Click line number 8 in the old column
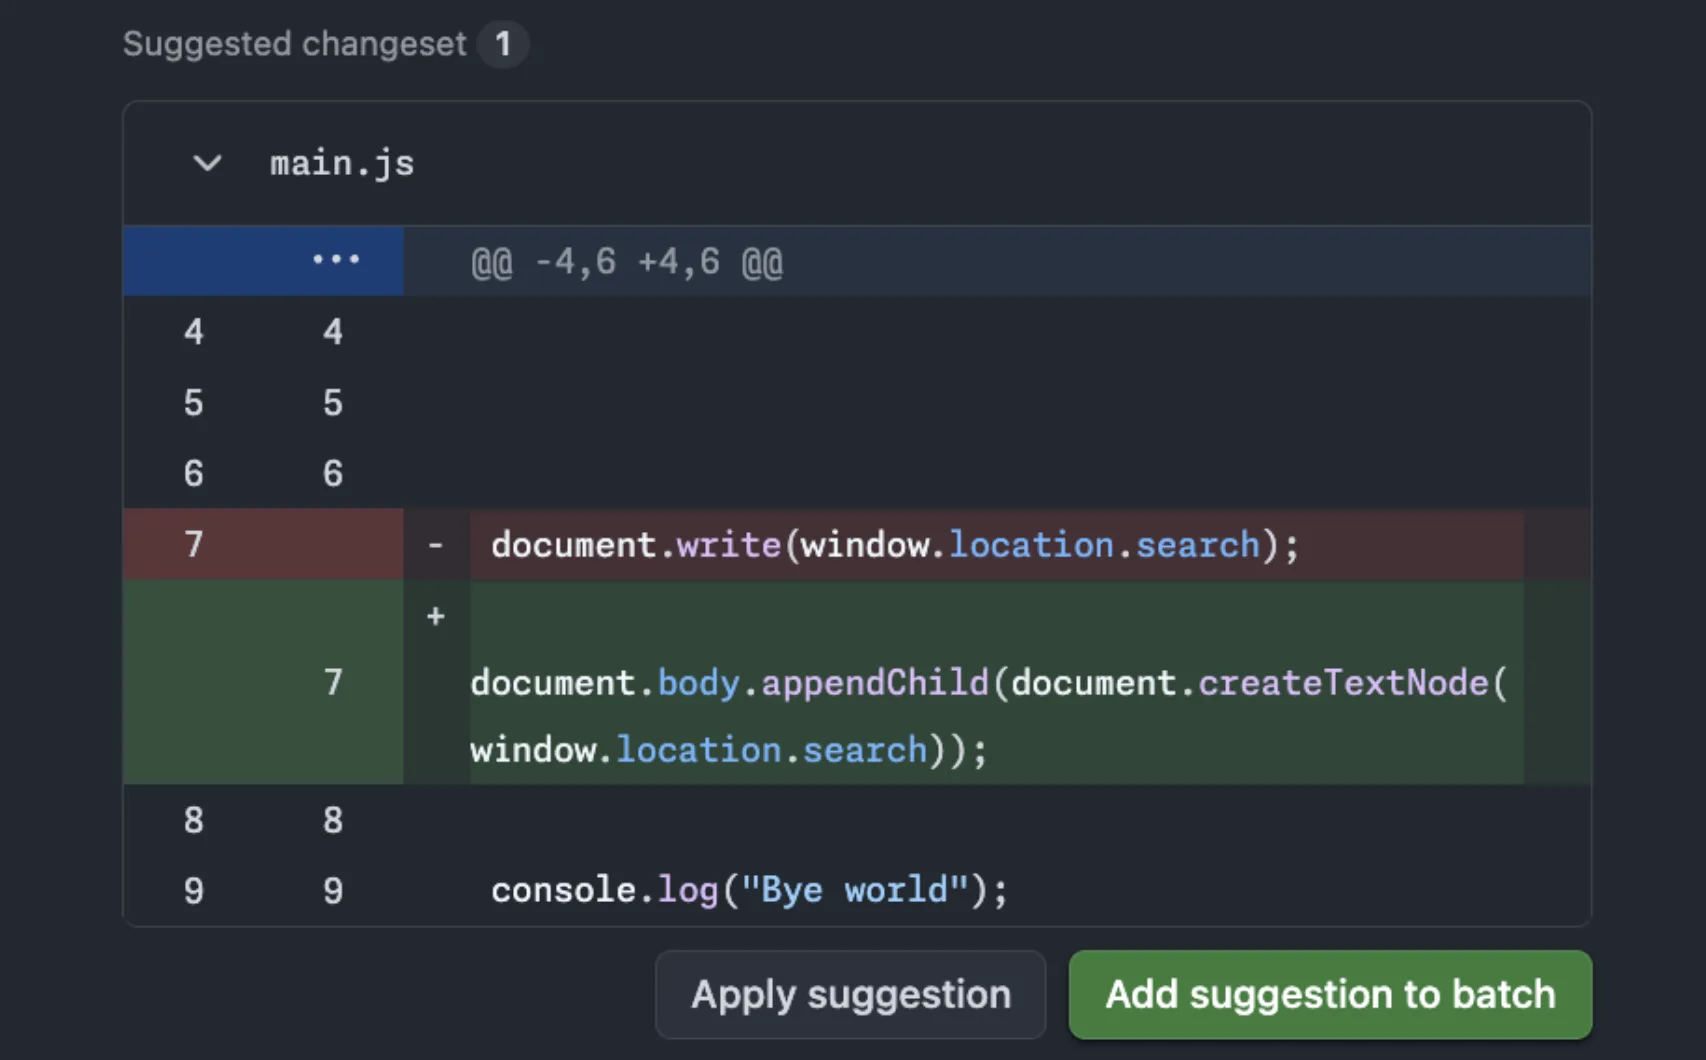The width and height of the screenshot is (1706, 1060). point(193,819)
